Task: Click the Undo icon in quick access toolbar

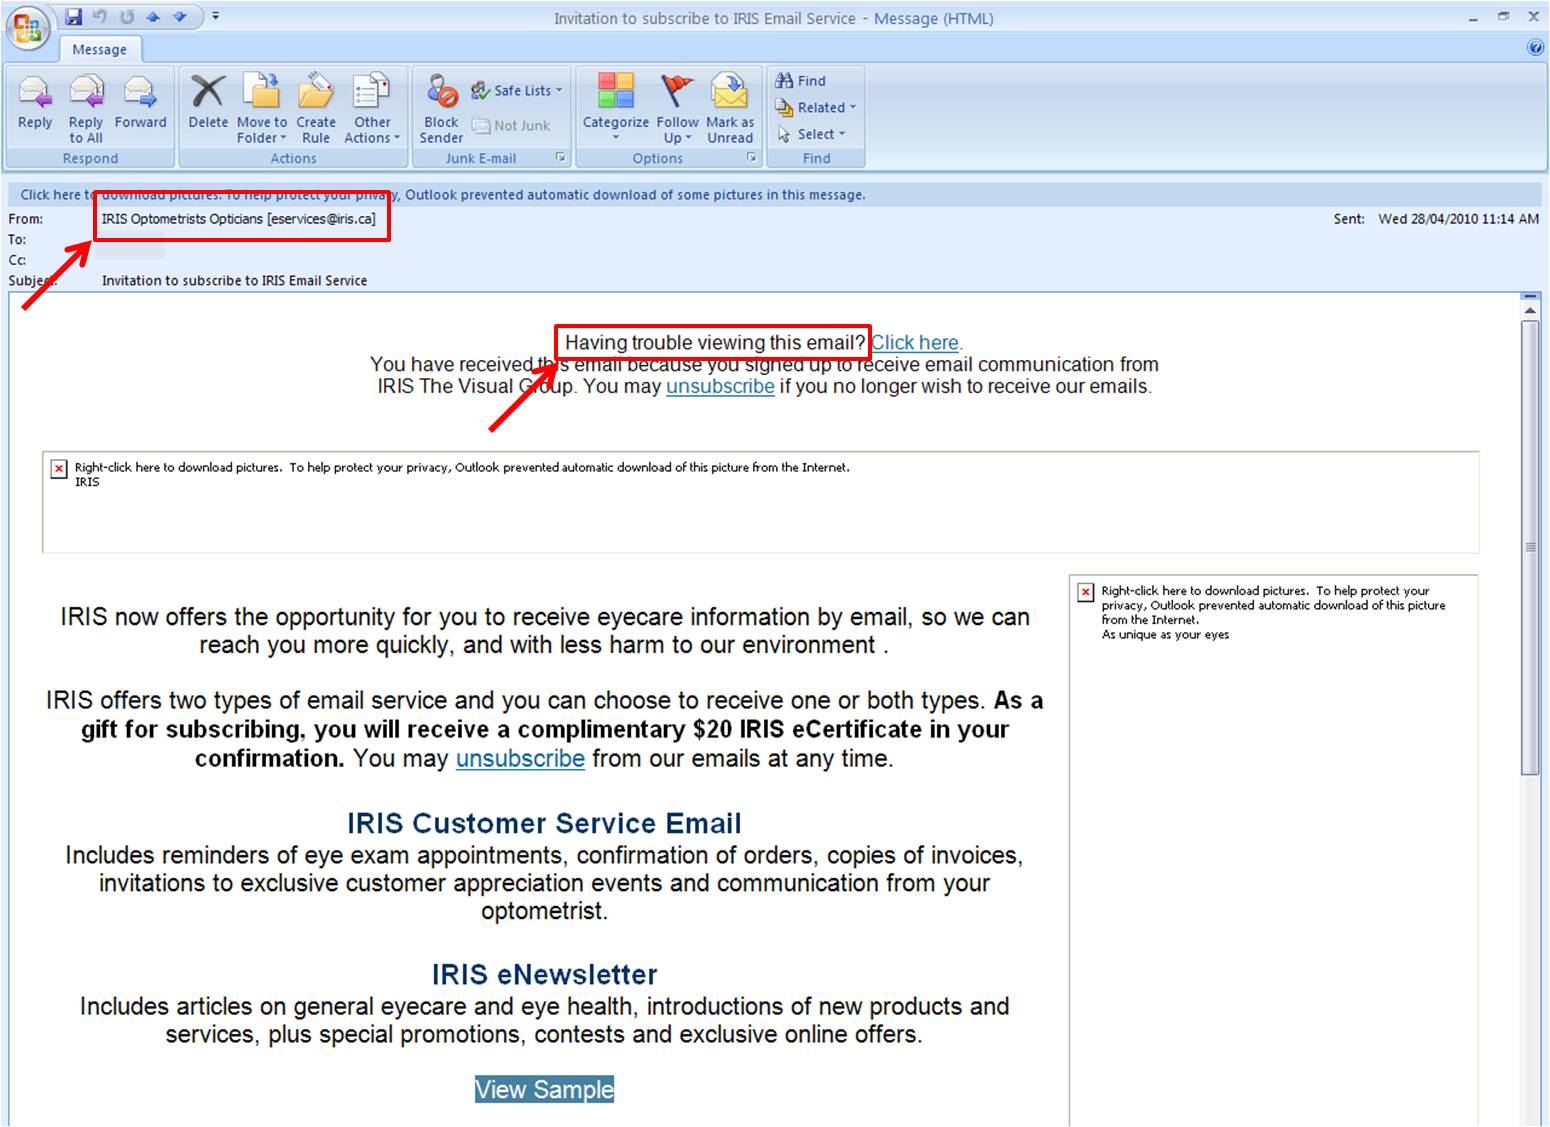Action: (x=100, y=16)
